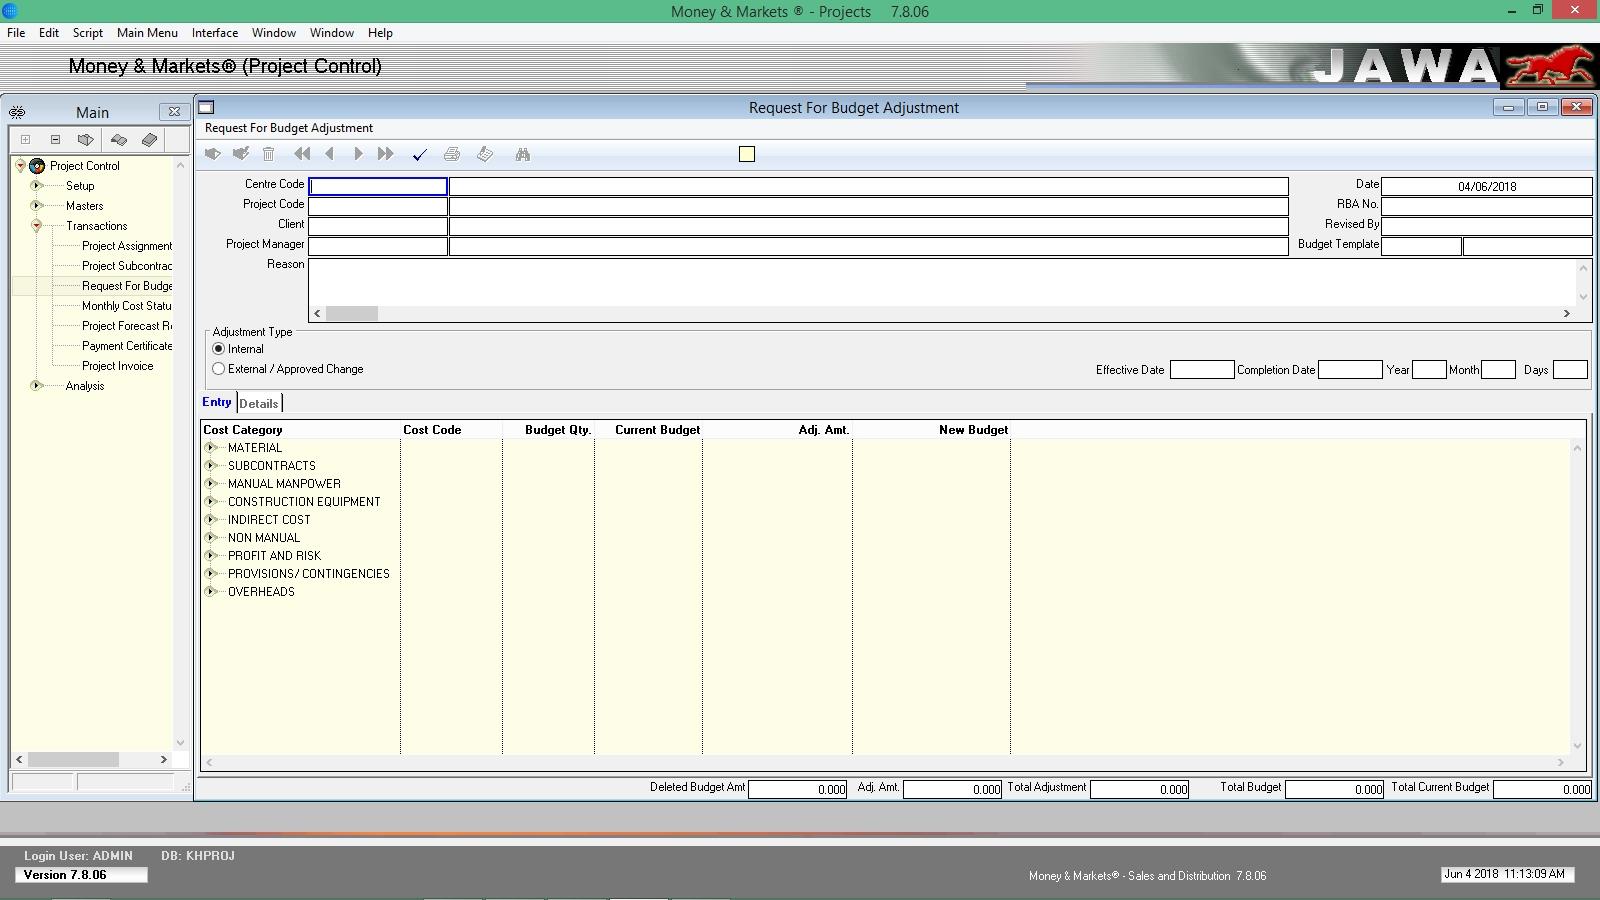Screen dimensions: 1600x900
Task: Go to last record
Action: click(385, 154)
